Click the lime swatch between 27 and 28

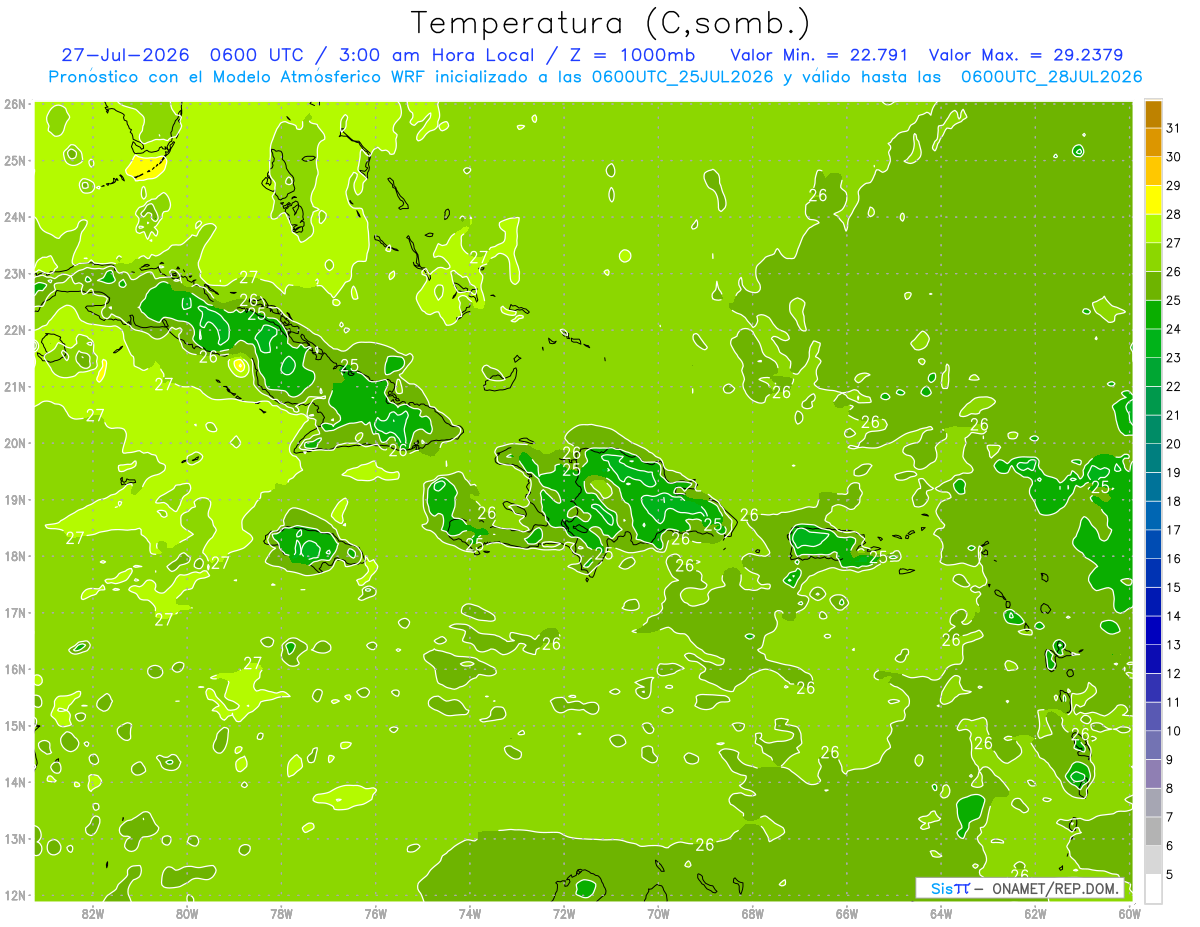pyautogui.click(x=1153, y=229)
